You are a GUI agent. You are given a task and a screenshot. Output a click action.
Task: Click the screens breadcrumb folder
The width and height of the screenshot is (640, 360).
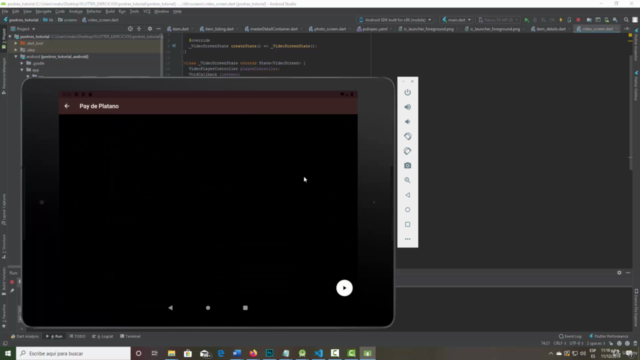coord(67,20)
